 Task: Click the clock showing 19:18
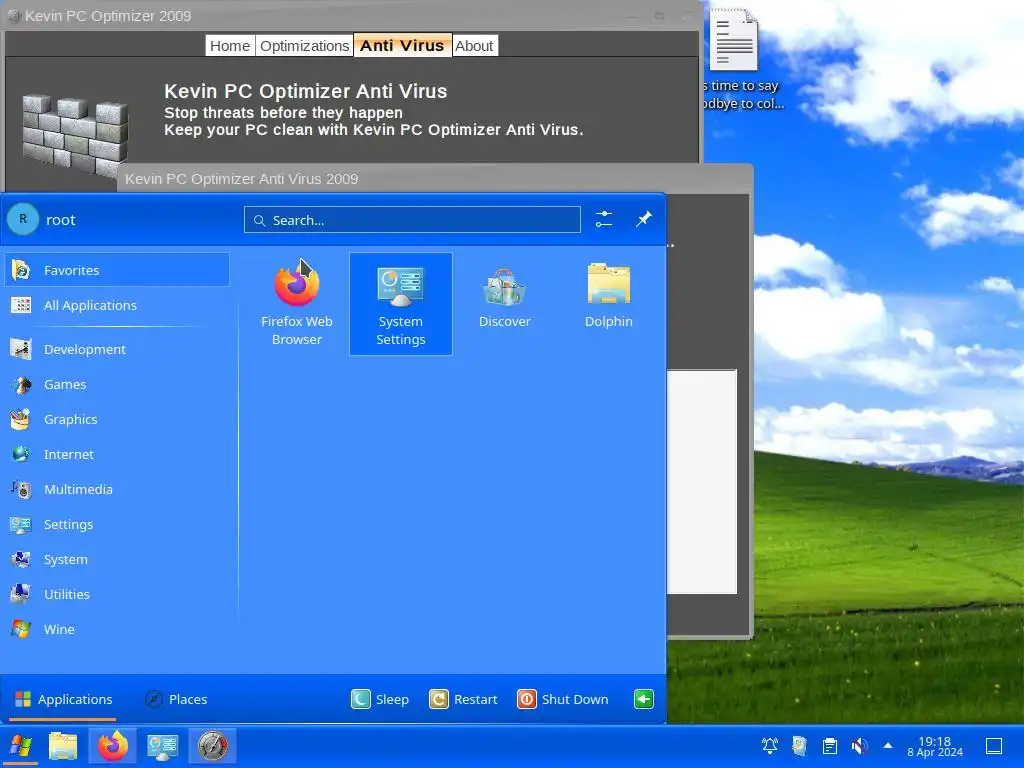point(935,746)
